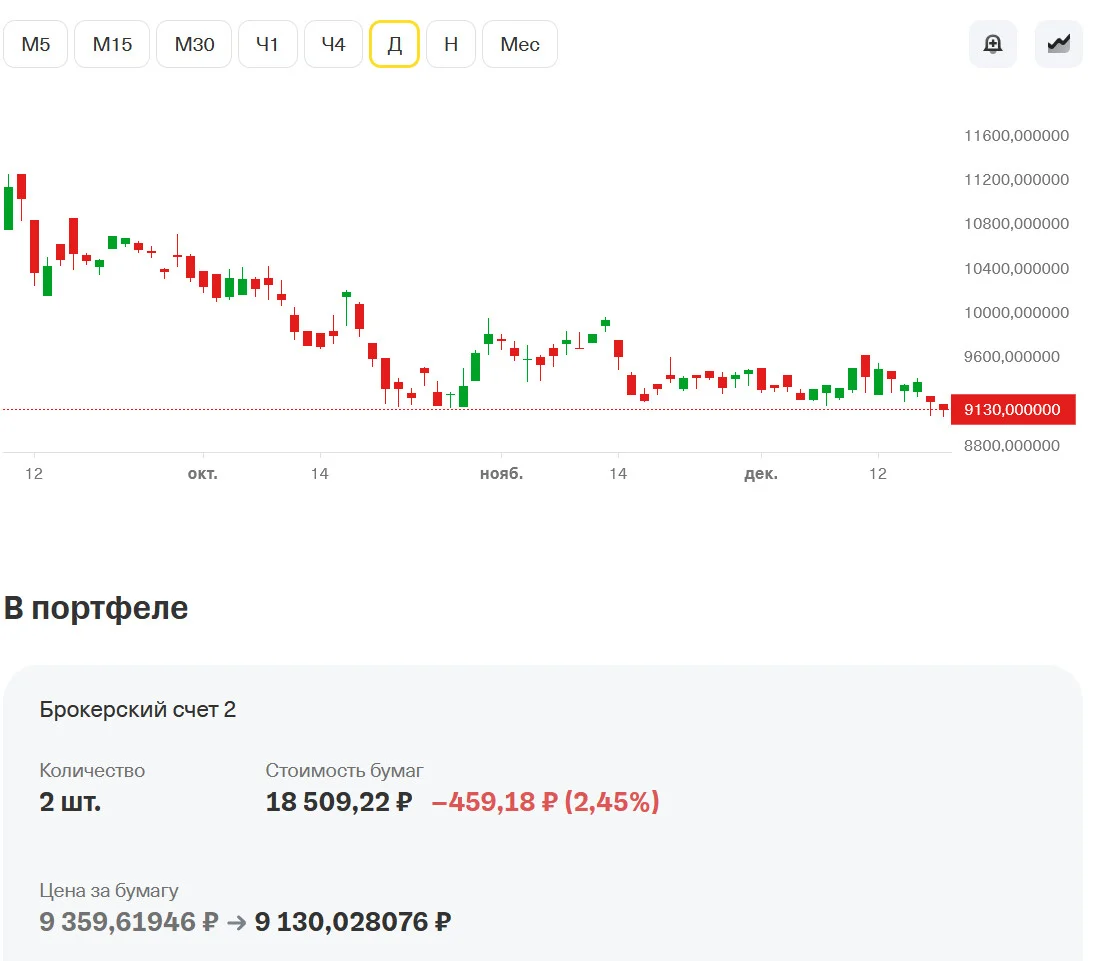Select the Н weekly timeframe

pos(451,44)
